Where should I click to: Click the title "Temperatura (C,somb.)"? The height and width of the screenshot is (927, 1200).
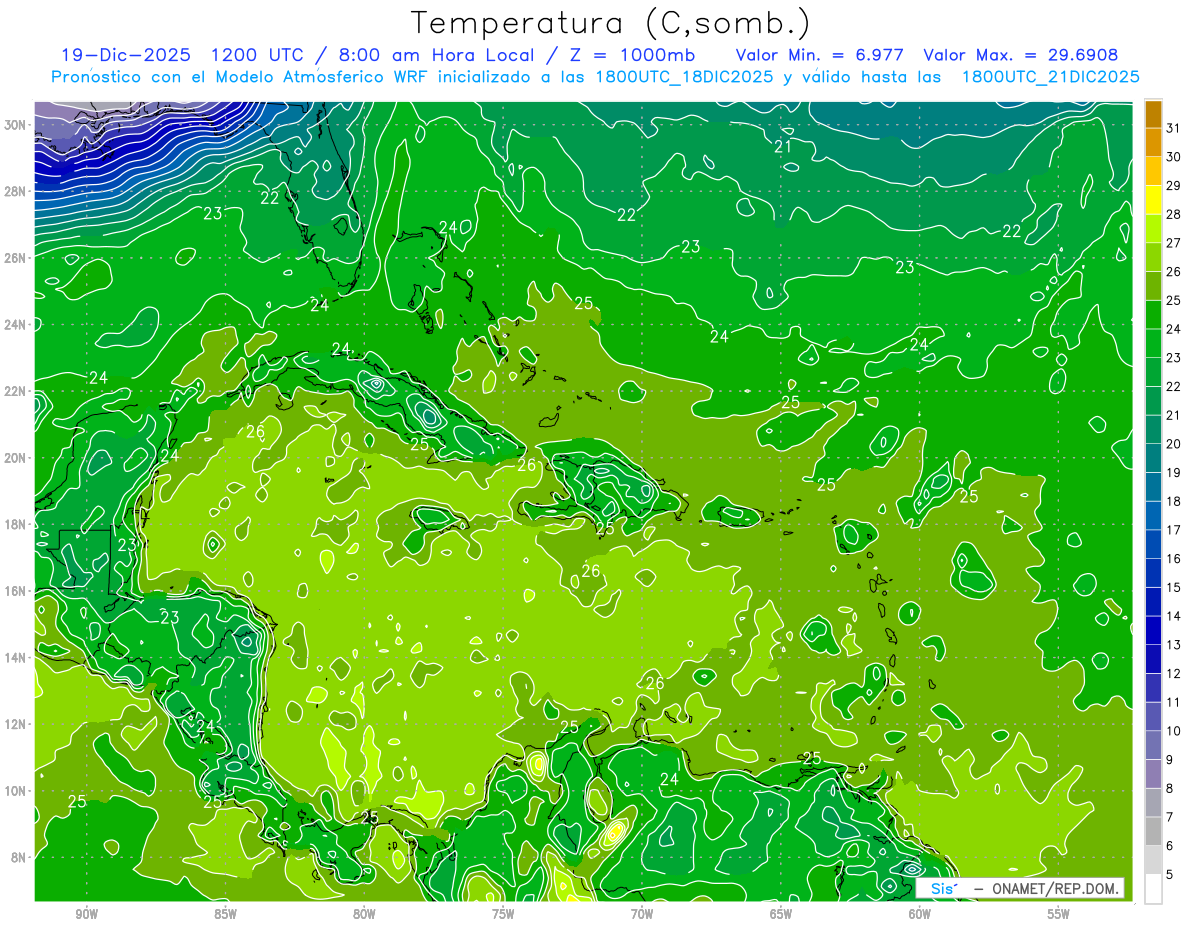pos(611,23)
